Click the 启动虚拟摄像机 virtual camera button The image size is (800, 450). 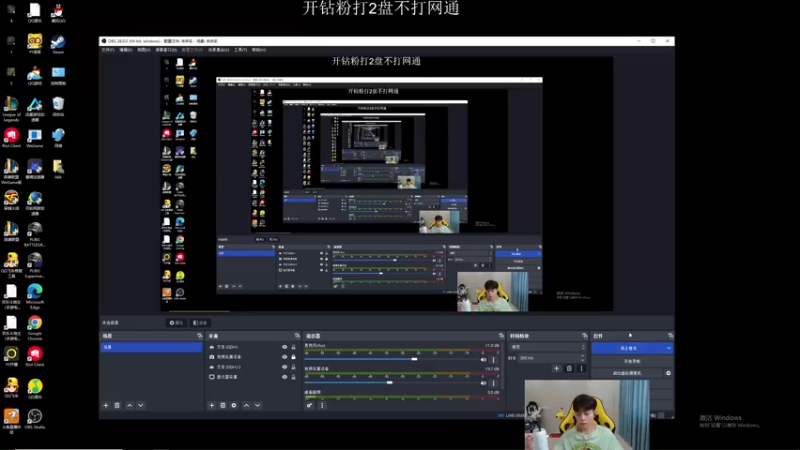(628, 373)
